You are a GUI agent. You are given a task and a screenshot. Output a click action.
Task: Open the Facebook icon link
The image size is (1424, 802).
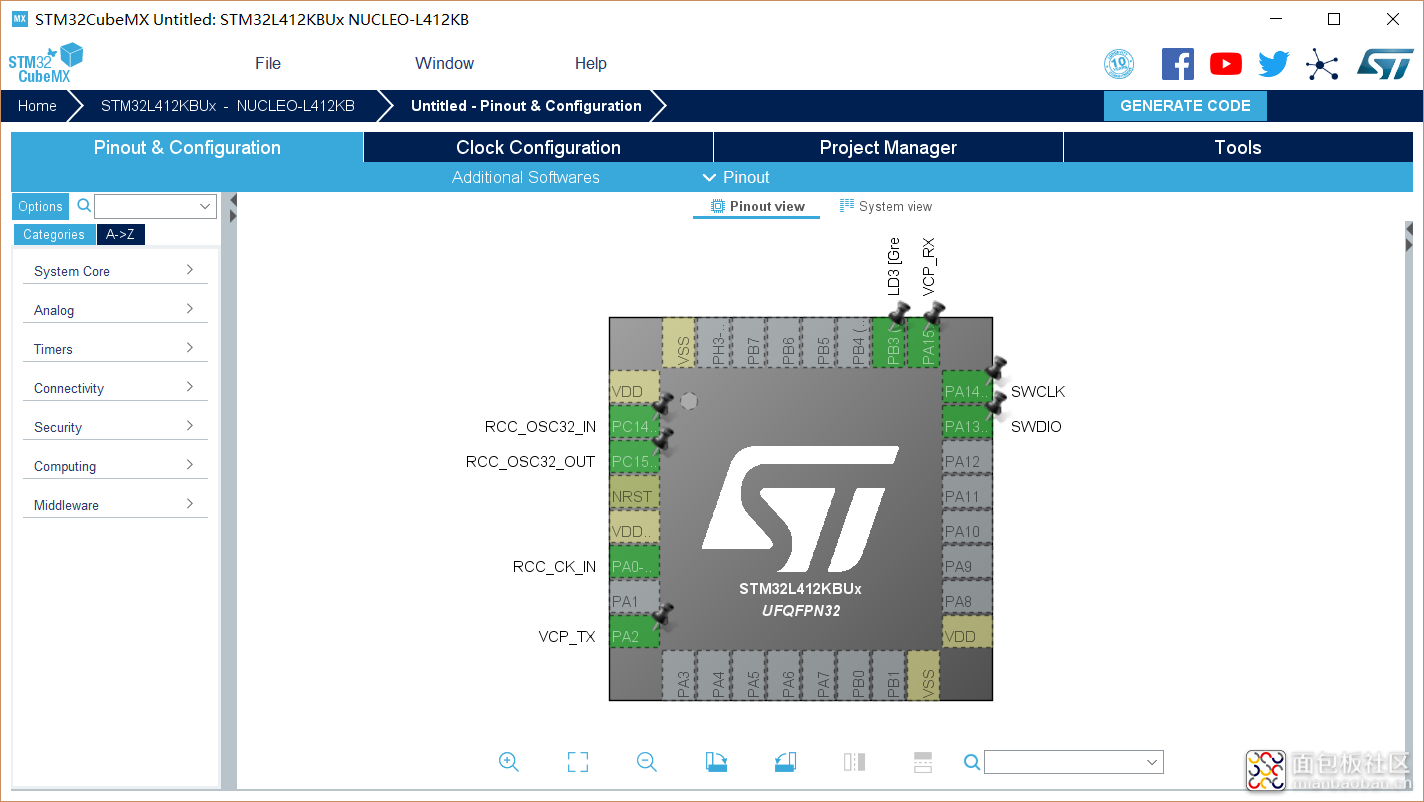[x=1178, y=64]
